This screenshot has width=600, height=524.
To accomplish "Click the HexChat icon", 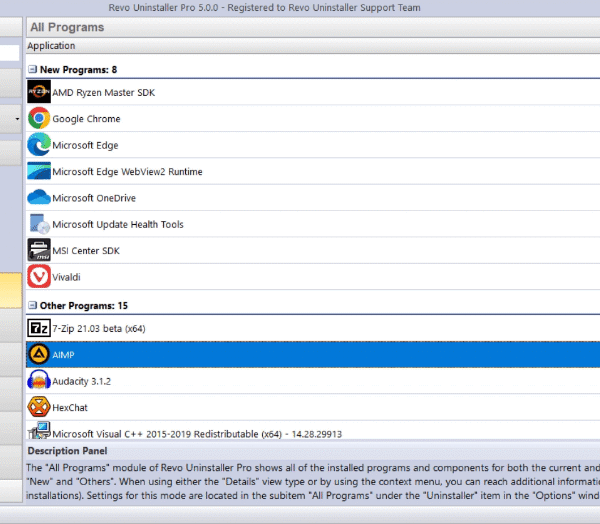I will pyautogui.click(x=39, y=407).
